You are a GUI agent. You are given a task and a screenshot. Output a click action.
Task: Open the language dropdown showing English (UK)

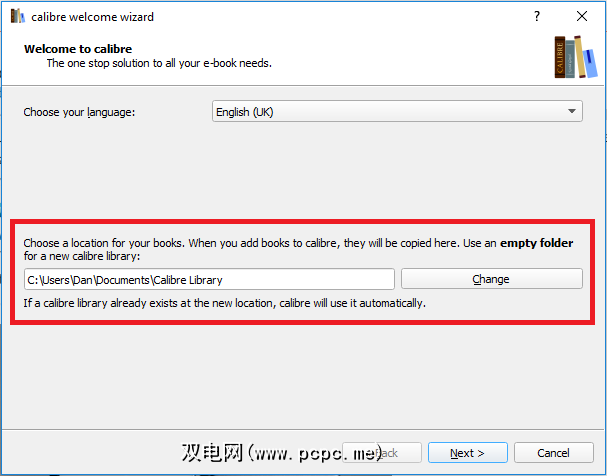397,111
